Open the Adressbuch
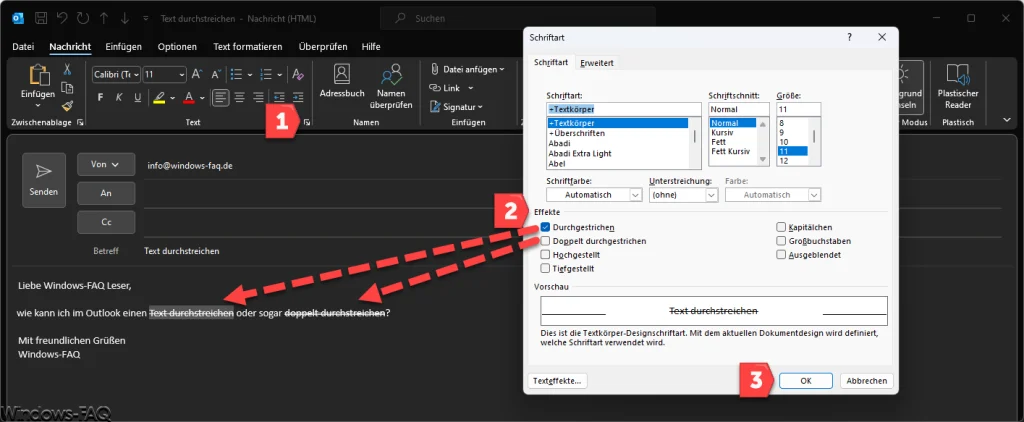Viewport: 1024px width, 422px height. coord(342,82)
